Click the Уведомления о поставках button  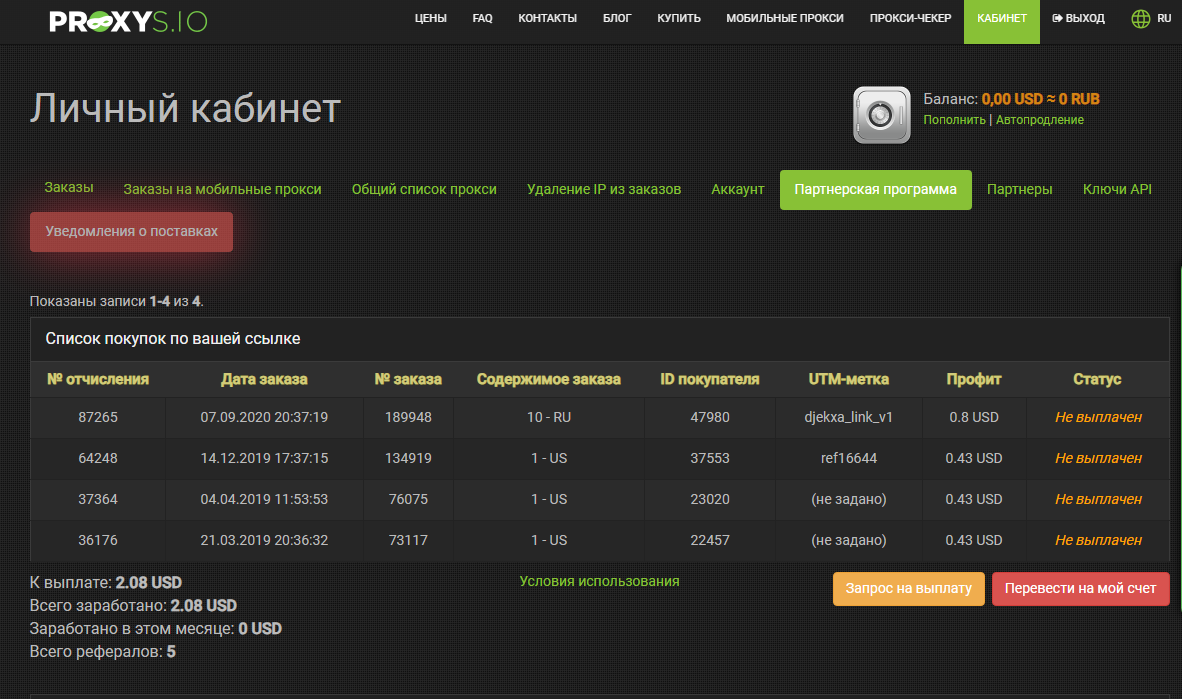[131, 231]
